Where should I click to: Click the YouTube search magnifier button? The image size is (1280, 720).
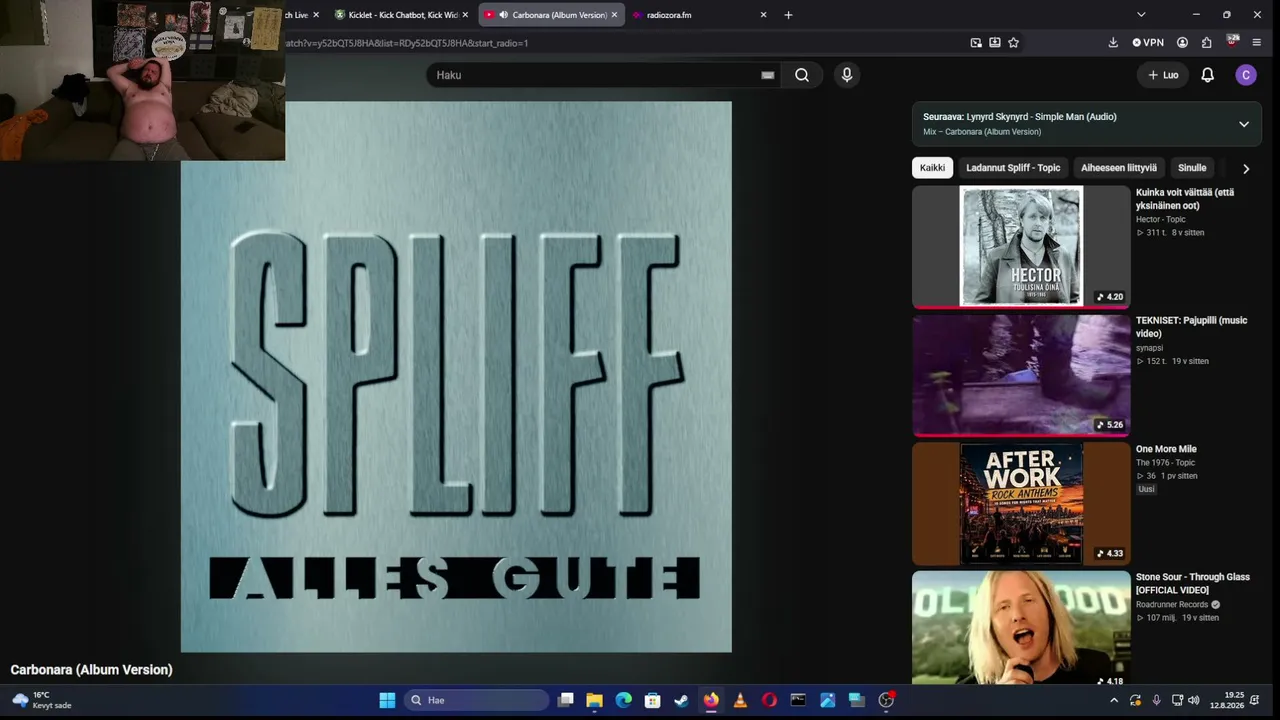click(802, 75)
